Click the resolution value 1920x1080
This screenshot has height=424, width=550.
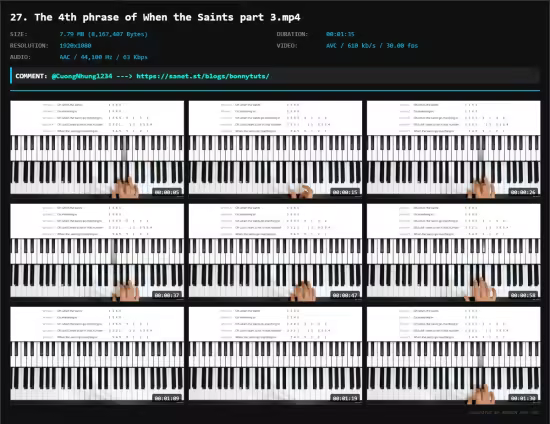75,46
